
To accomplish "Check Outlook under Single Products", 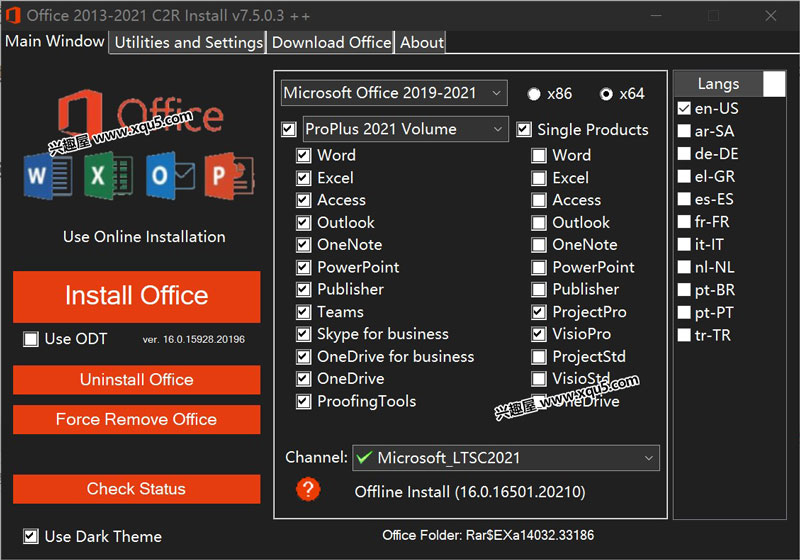I will coord(539,222).
